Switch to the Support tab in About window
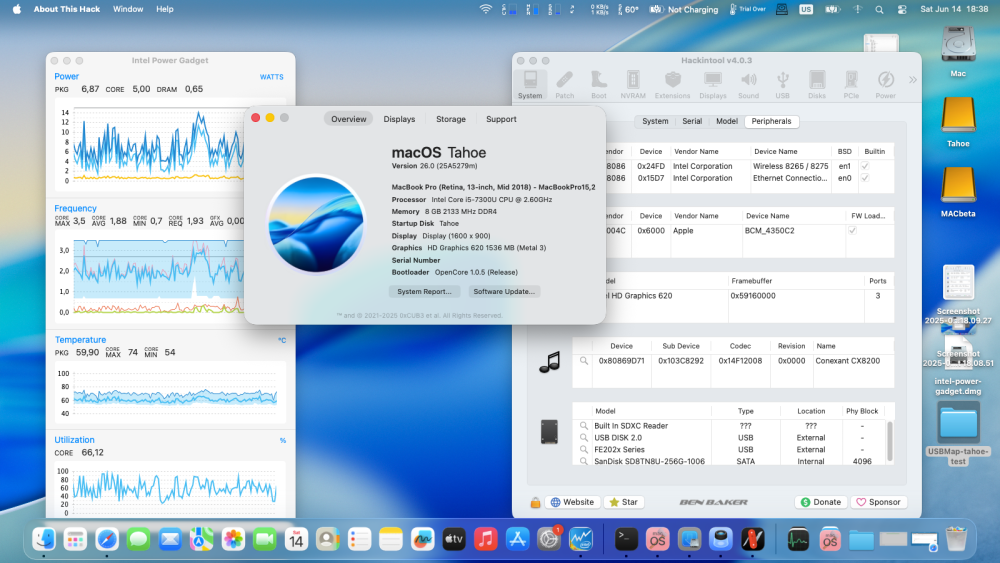This screenshot has height=563, width=1000. pos(501,119)
